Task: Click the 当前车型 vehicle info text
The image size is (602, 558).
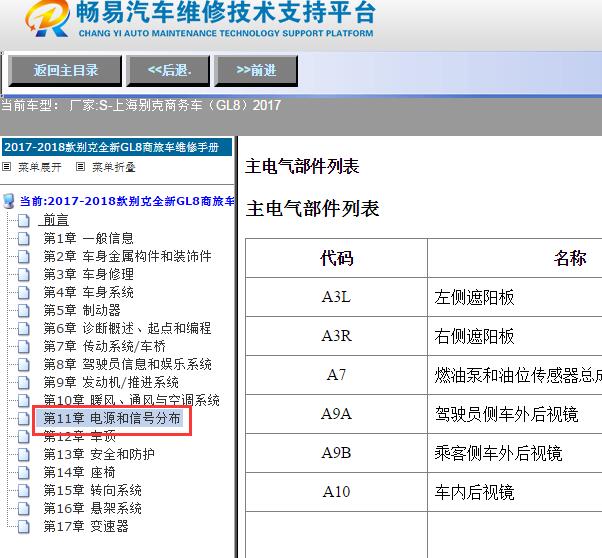Action: [x=141, y=105]
